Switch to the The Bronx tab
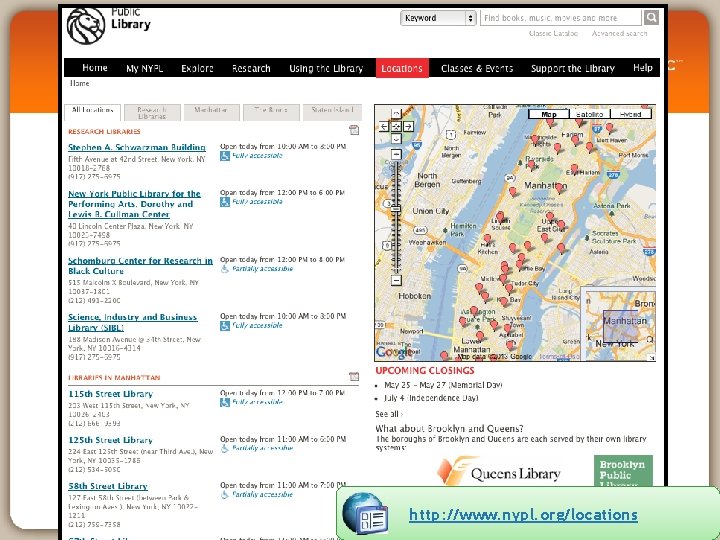Image resolution: width=720 pixels, height=540 pixels. pyautogui.click(x=271, y=112)
